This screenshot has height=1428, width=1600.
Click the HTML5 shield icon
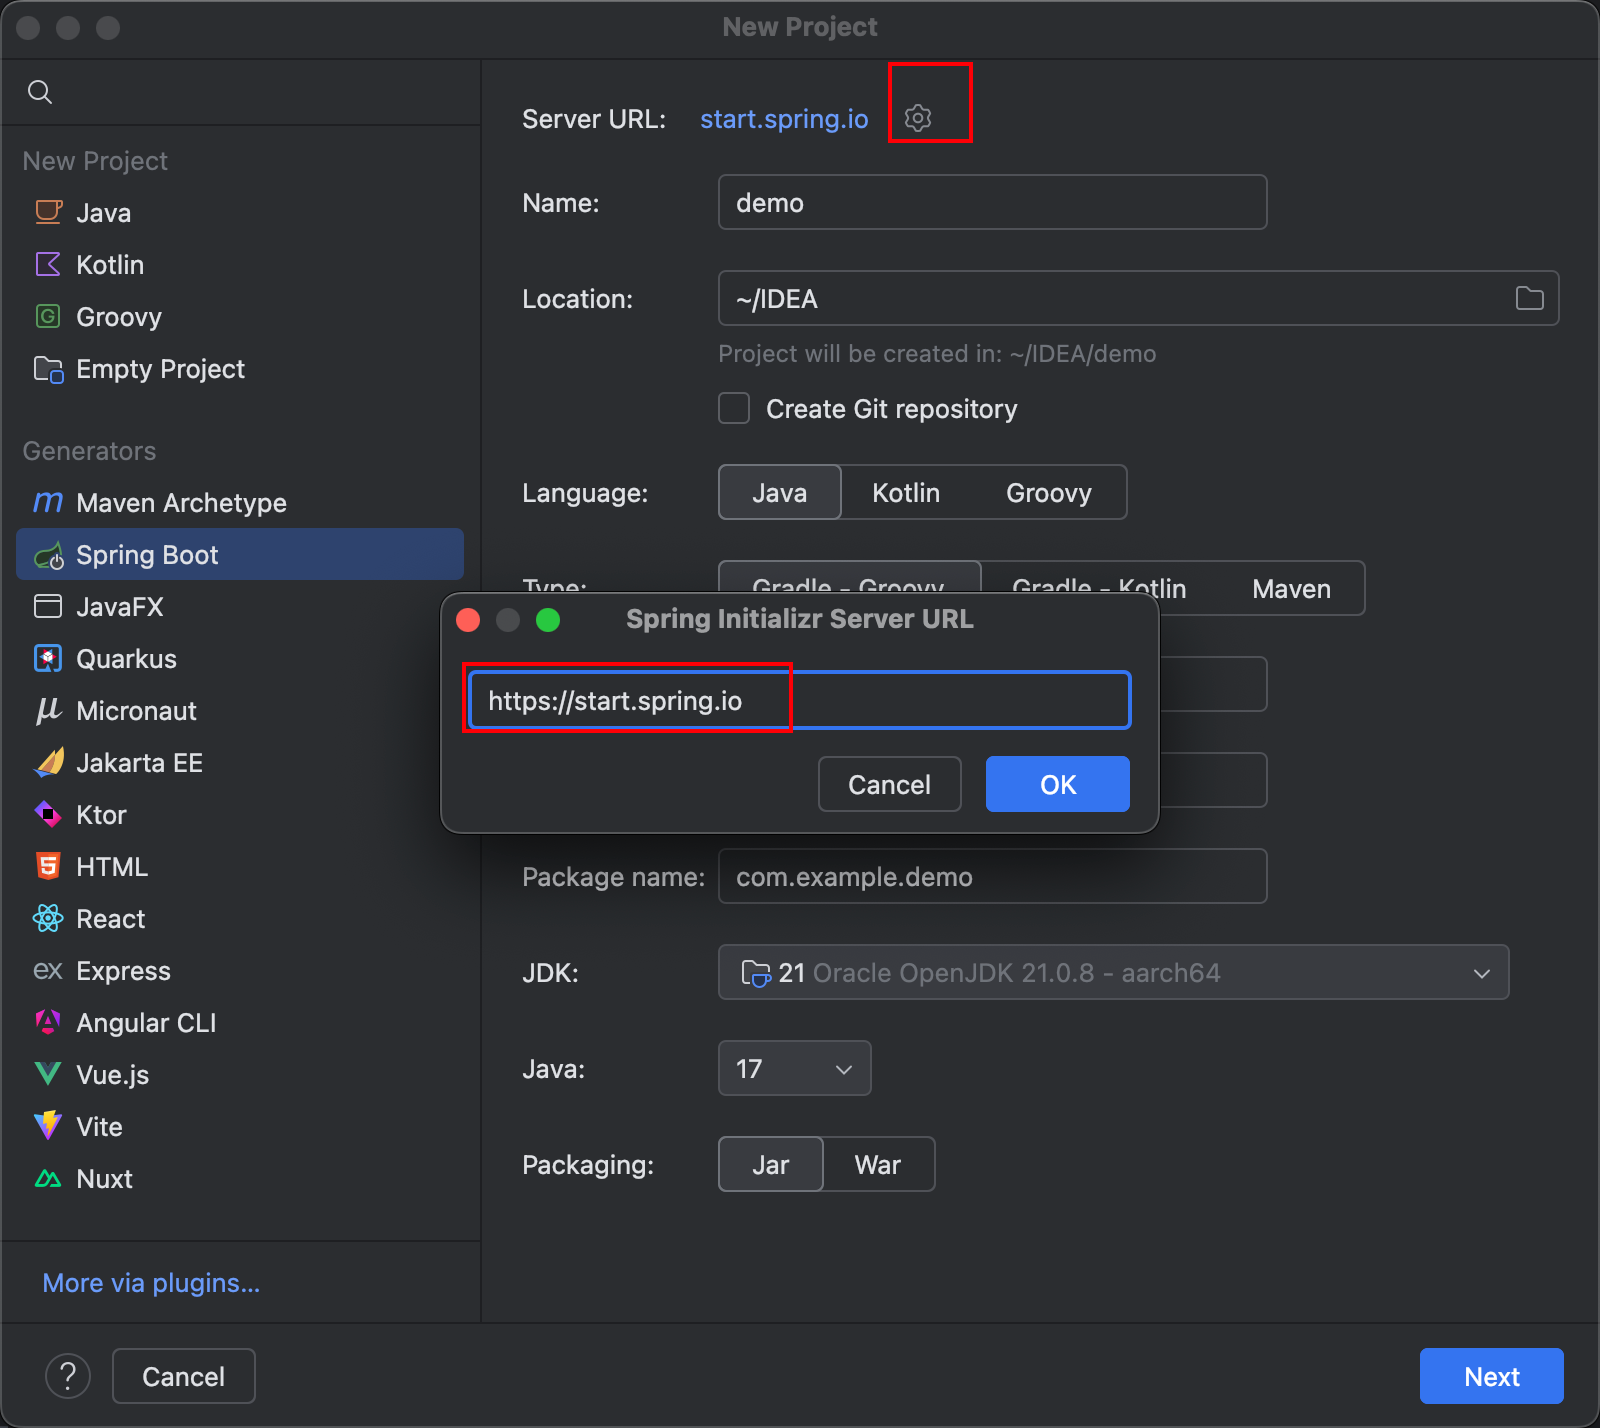(x=48, y=866)
